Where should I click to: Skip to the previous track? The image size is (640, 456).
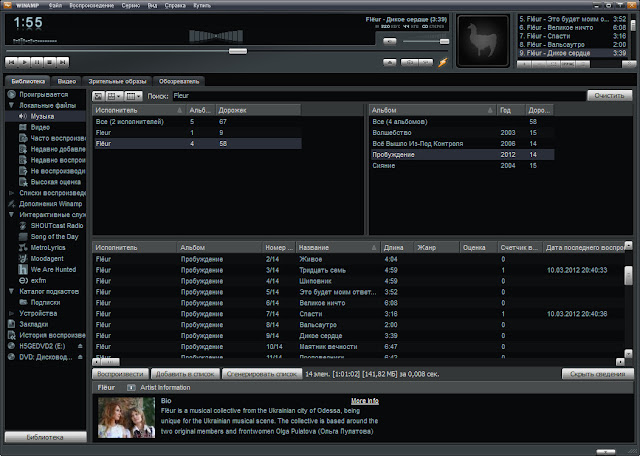click(x=11, y=62)
